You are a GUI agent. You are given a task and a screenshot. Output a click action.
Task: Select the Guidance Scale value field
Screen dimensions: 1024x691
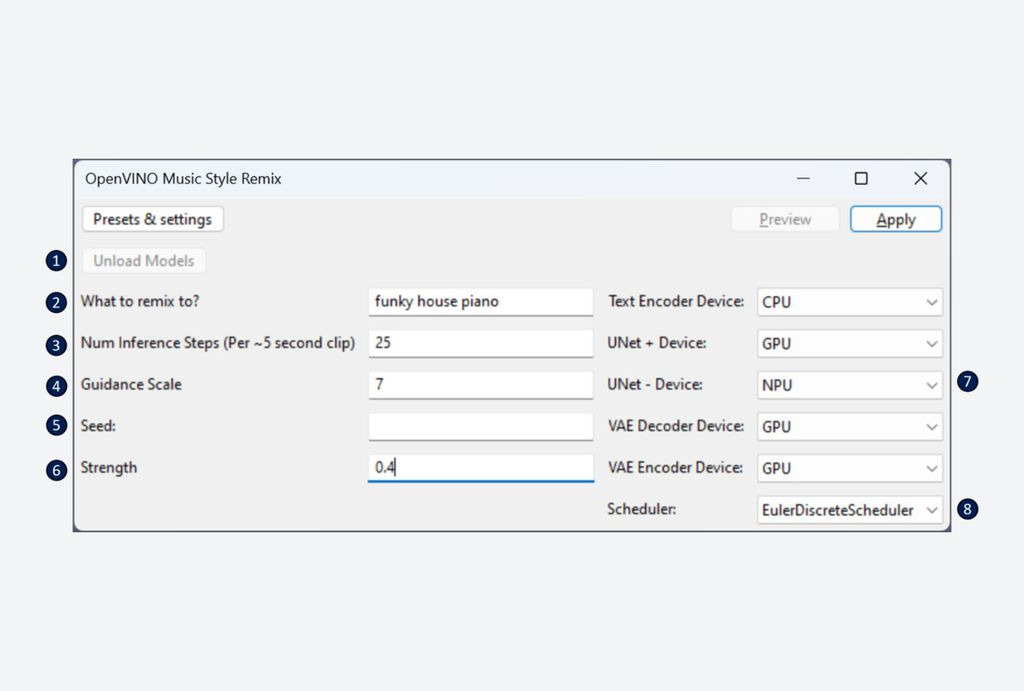(x=481, y=385)
